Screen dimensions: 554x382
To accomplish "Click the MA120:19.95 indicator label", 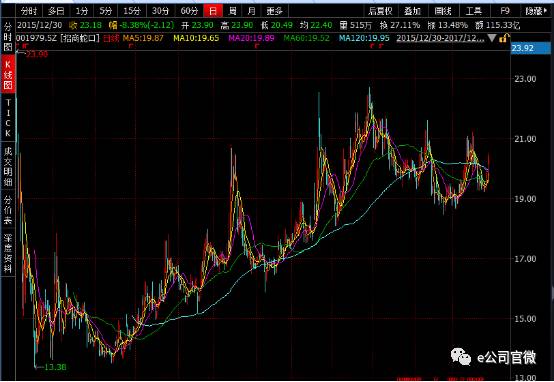I will [x=364, y=38].
